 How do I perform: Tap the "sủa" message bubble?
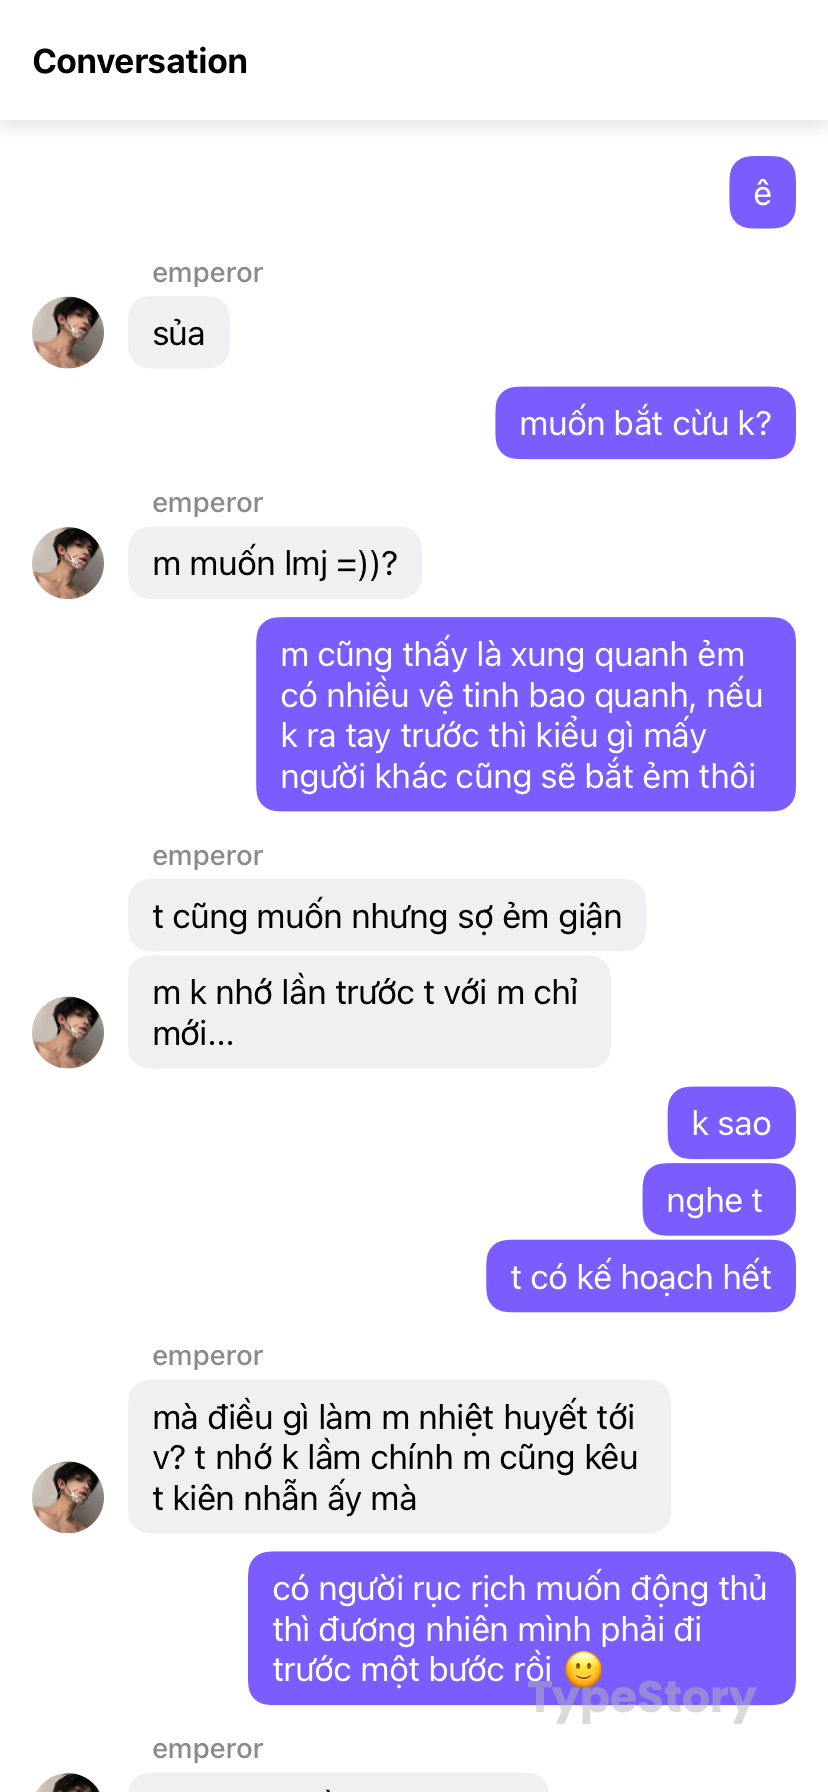179,333
